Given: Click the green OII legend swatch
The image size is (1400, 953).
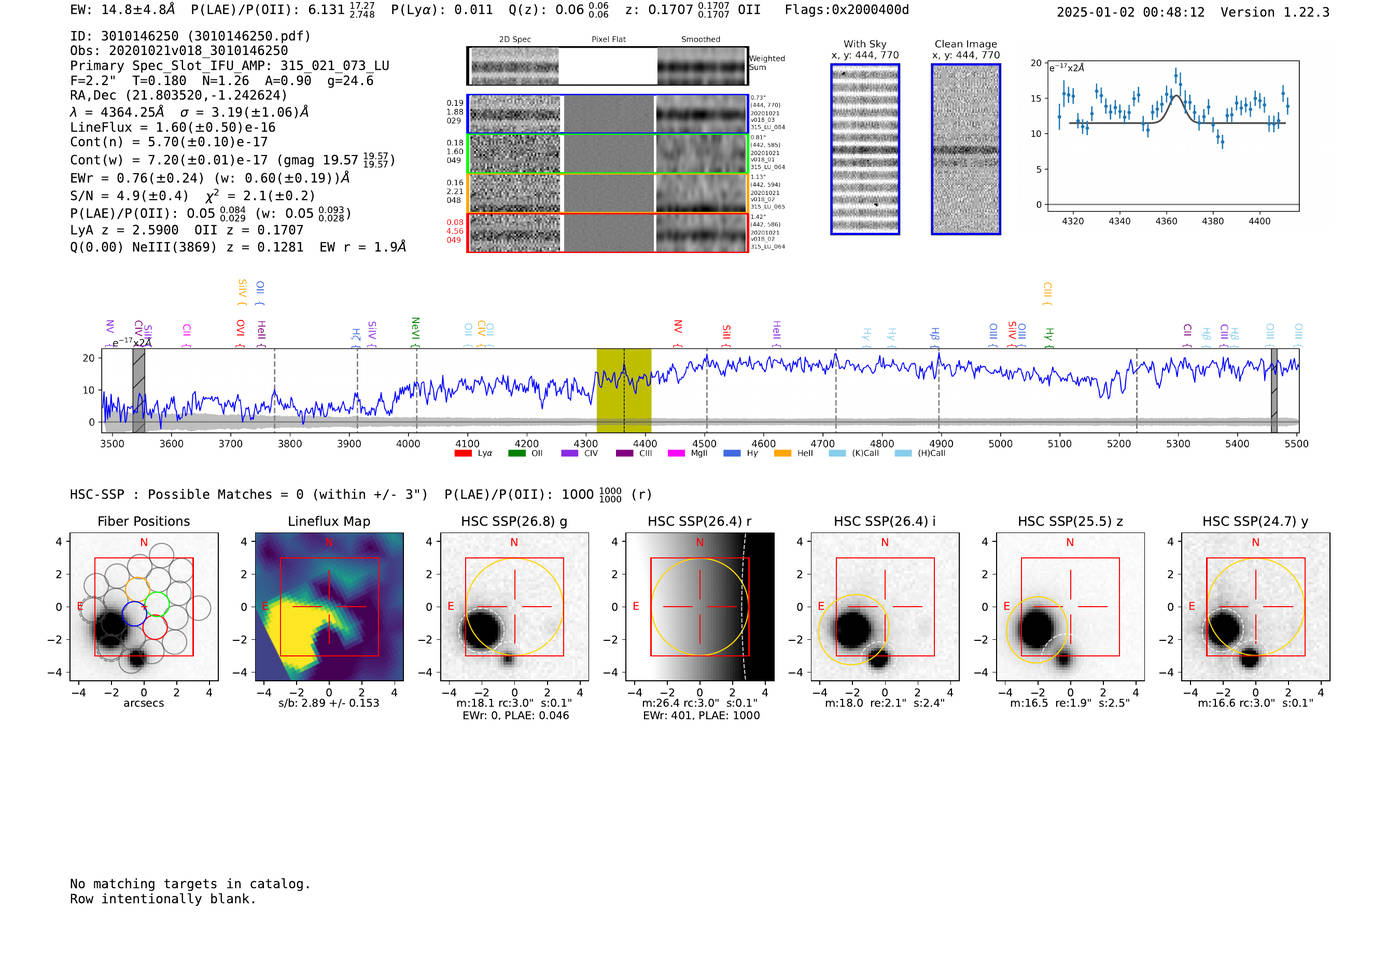Looking at the screenshot, I should [516, 453].
